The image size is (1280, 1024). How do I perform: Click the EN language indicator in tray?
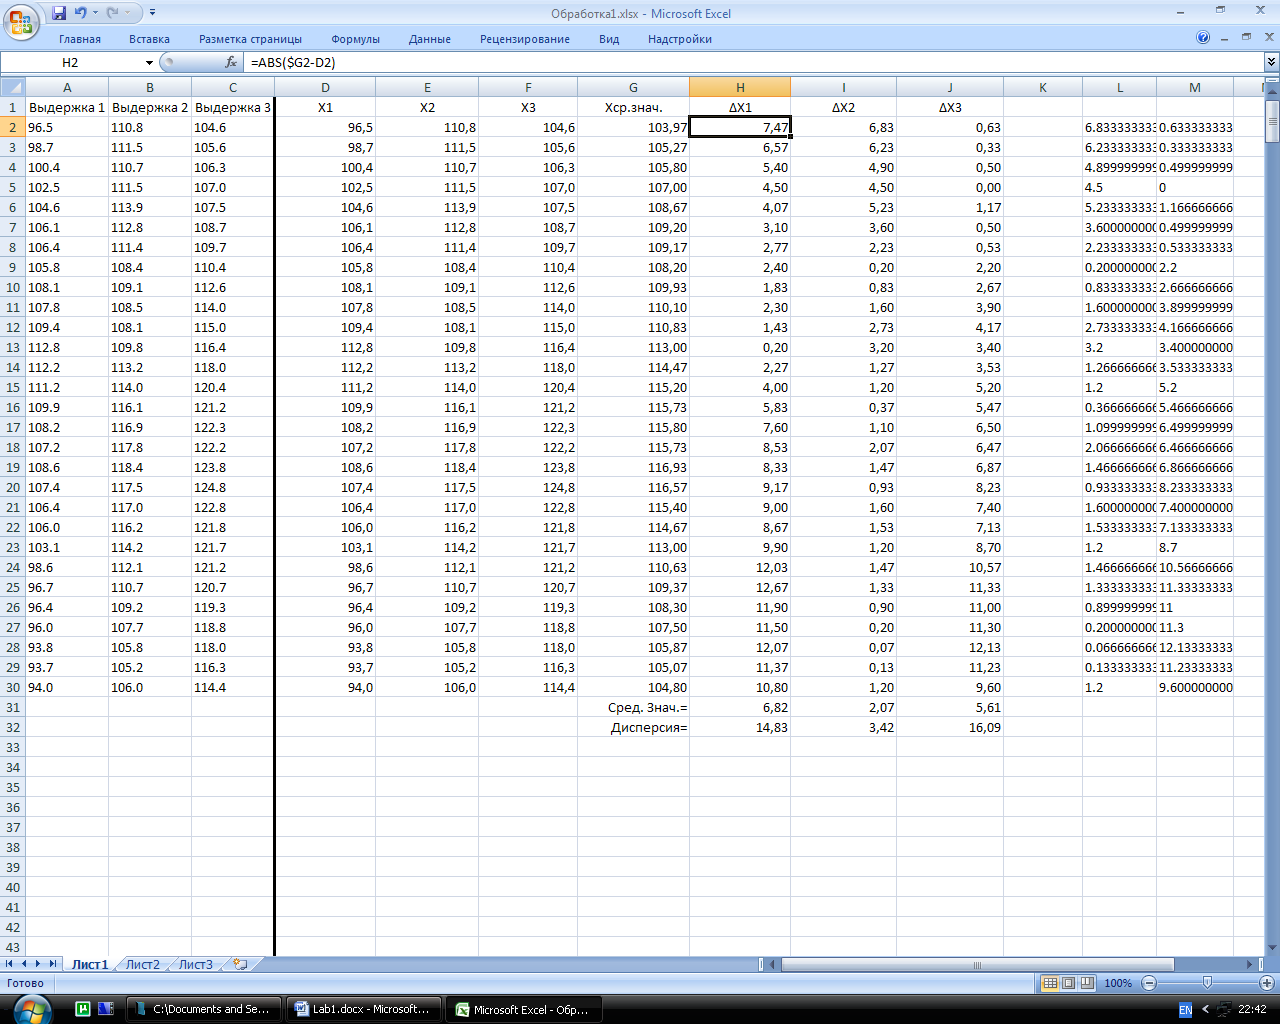pos(1185,1010)
